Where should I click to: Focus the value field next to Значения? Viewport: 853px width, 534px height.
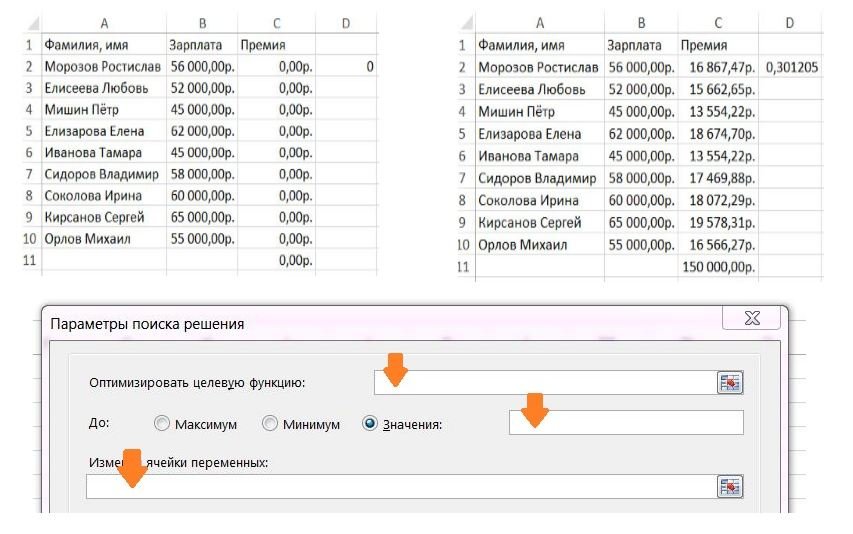click(x=626, y=423)
